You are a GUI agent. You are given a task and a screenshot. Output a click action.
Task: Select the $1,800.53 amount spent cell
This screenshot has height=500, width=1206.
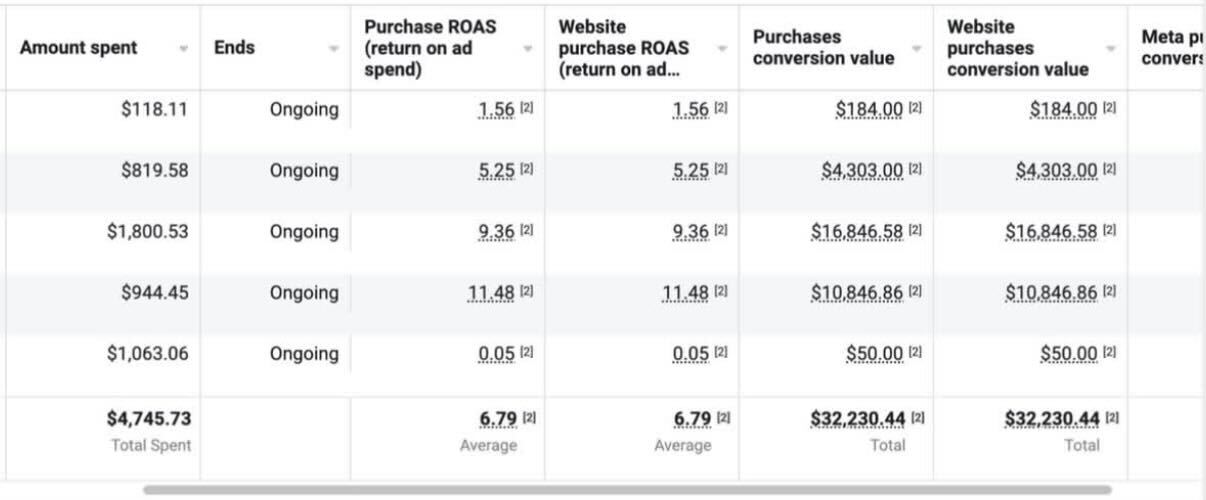(x=147, y=232)
